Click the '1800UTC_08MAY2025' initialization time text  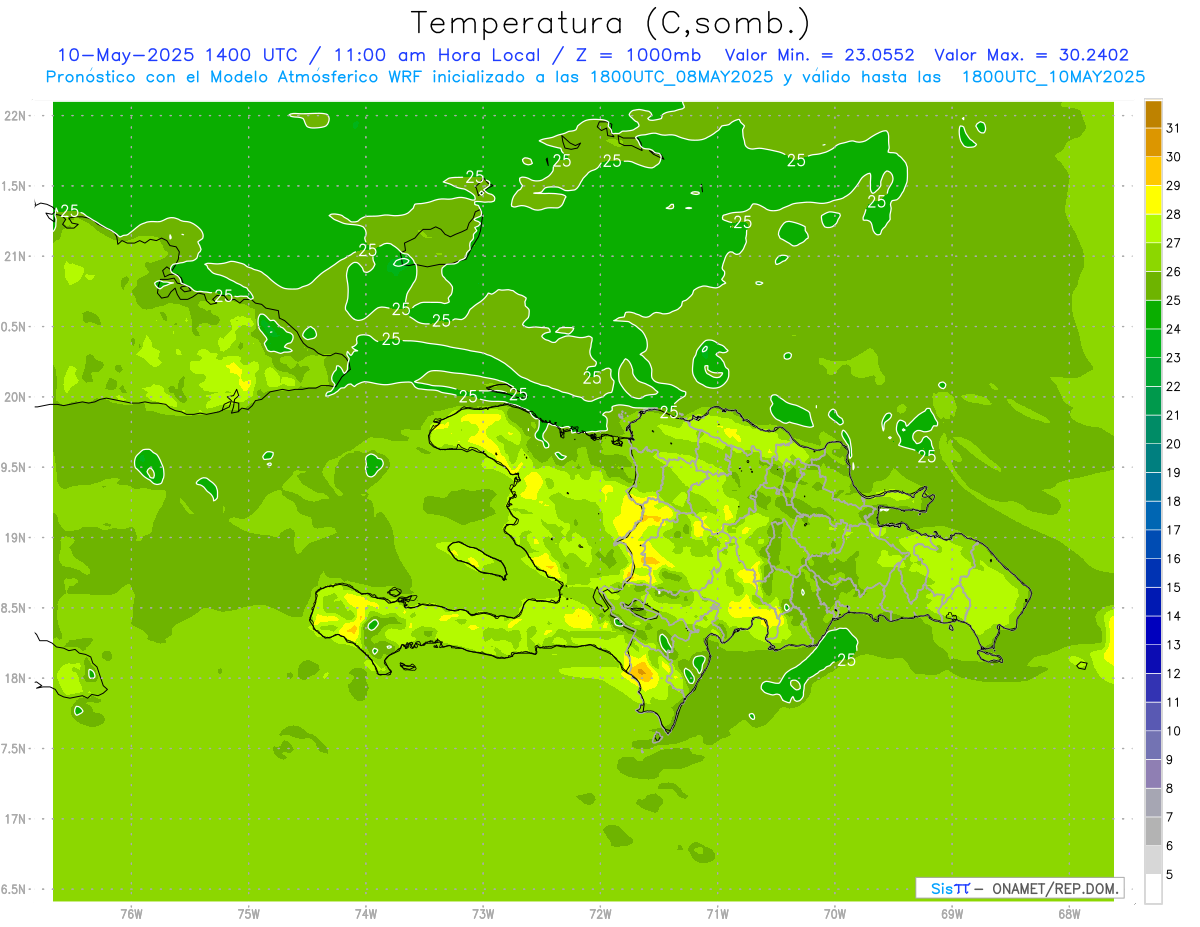click(680, 76)
